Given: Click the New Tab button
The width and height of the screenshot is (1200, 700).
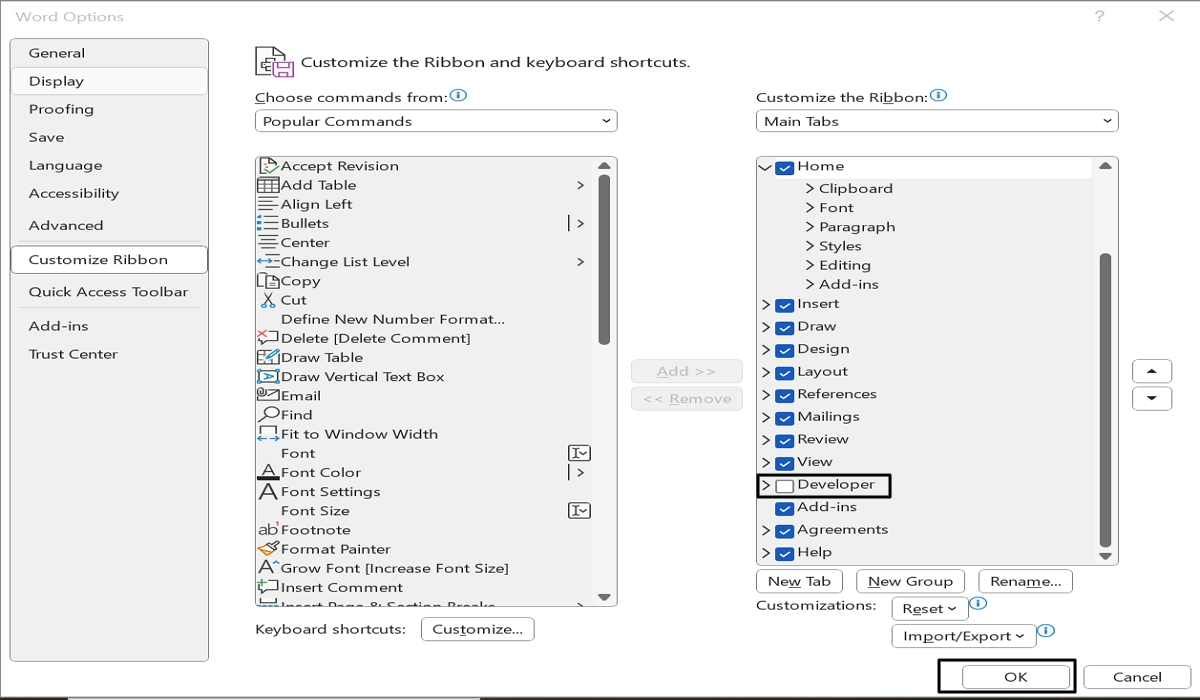Looking at the screenshot, I should tap(799, 581).
